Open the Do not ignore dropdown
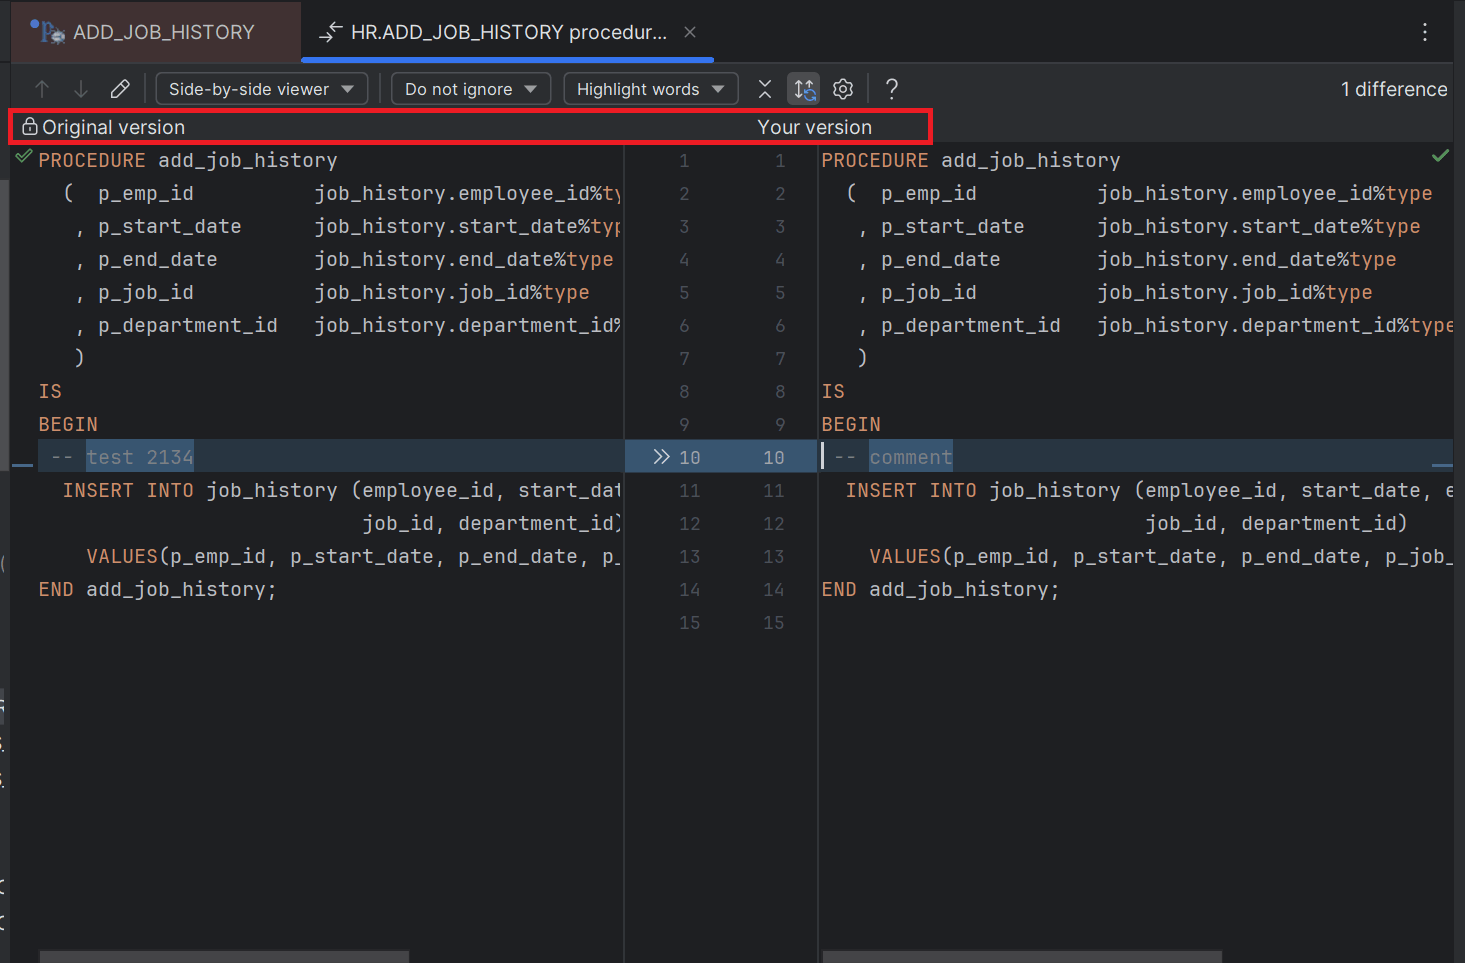 point(470,88)
